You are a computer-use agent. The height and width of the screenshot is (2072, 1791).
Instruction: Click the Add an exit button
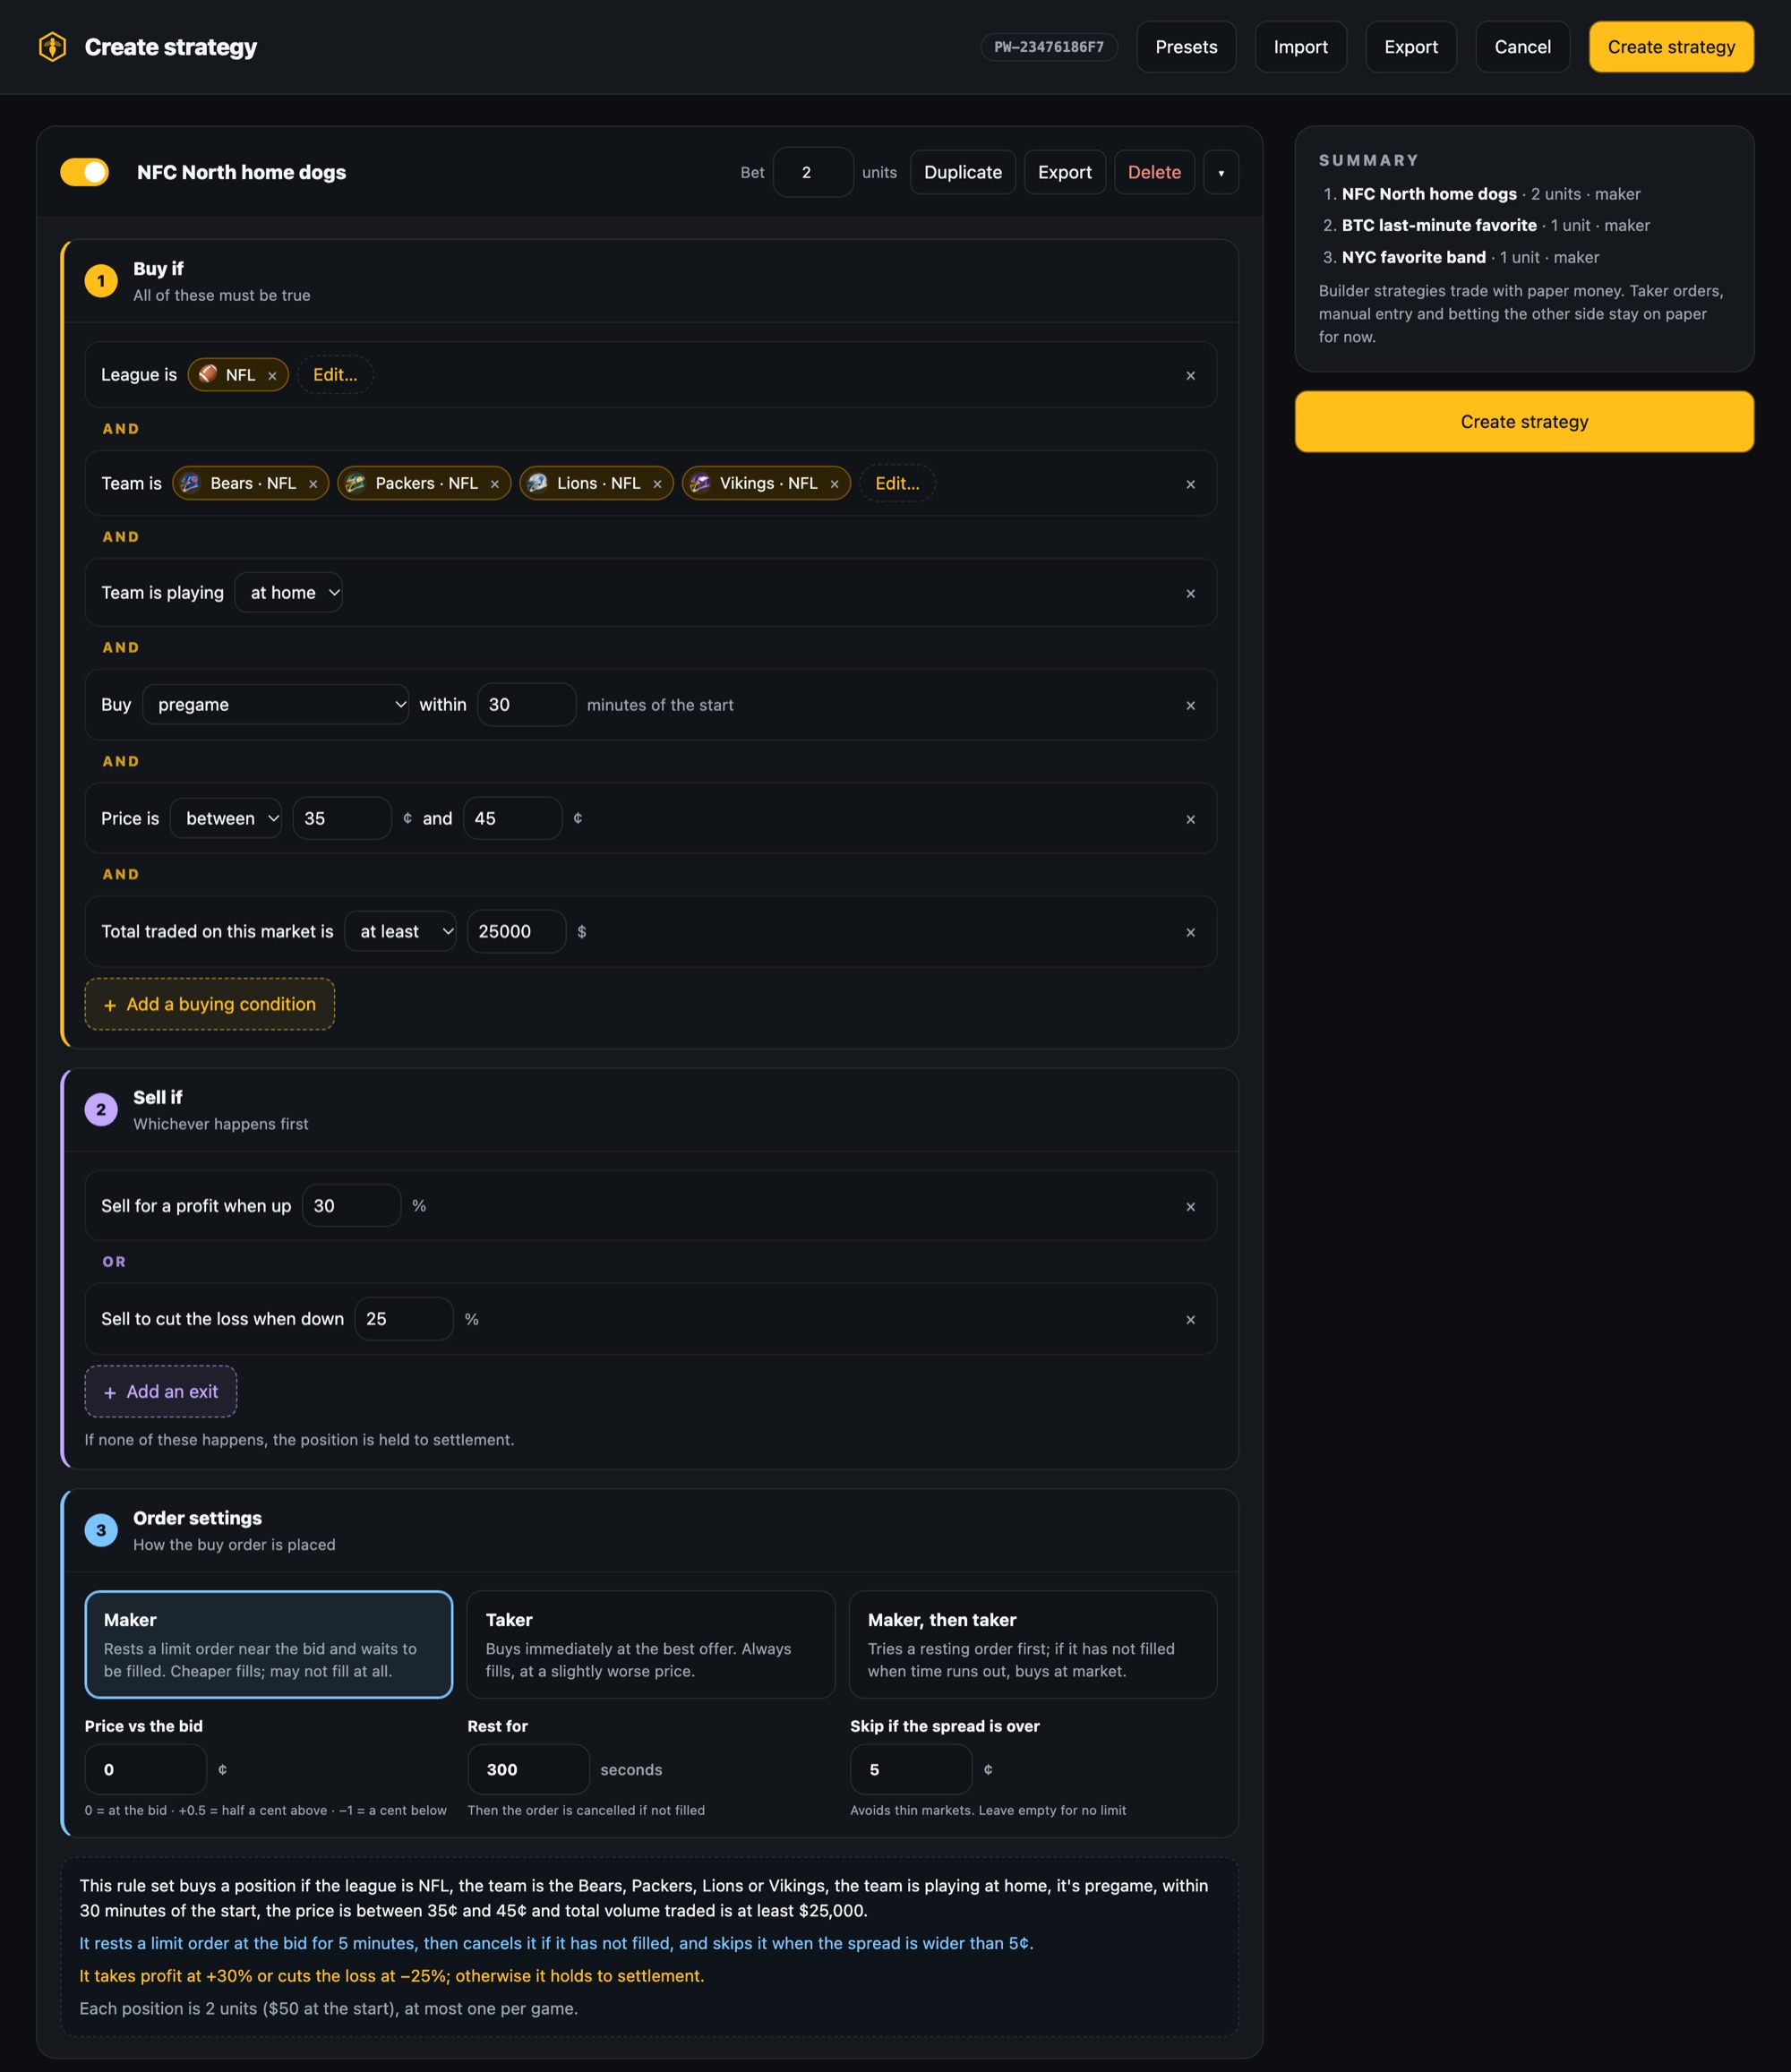(161, 1391)
